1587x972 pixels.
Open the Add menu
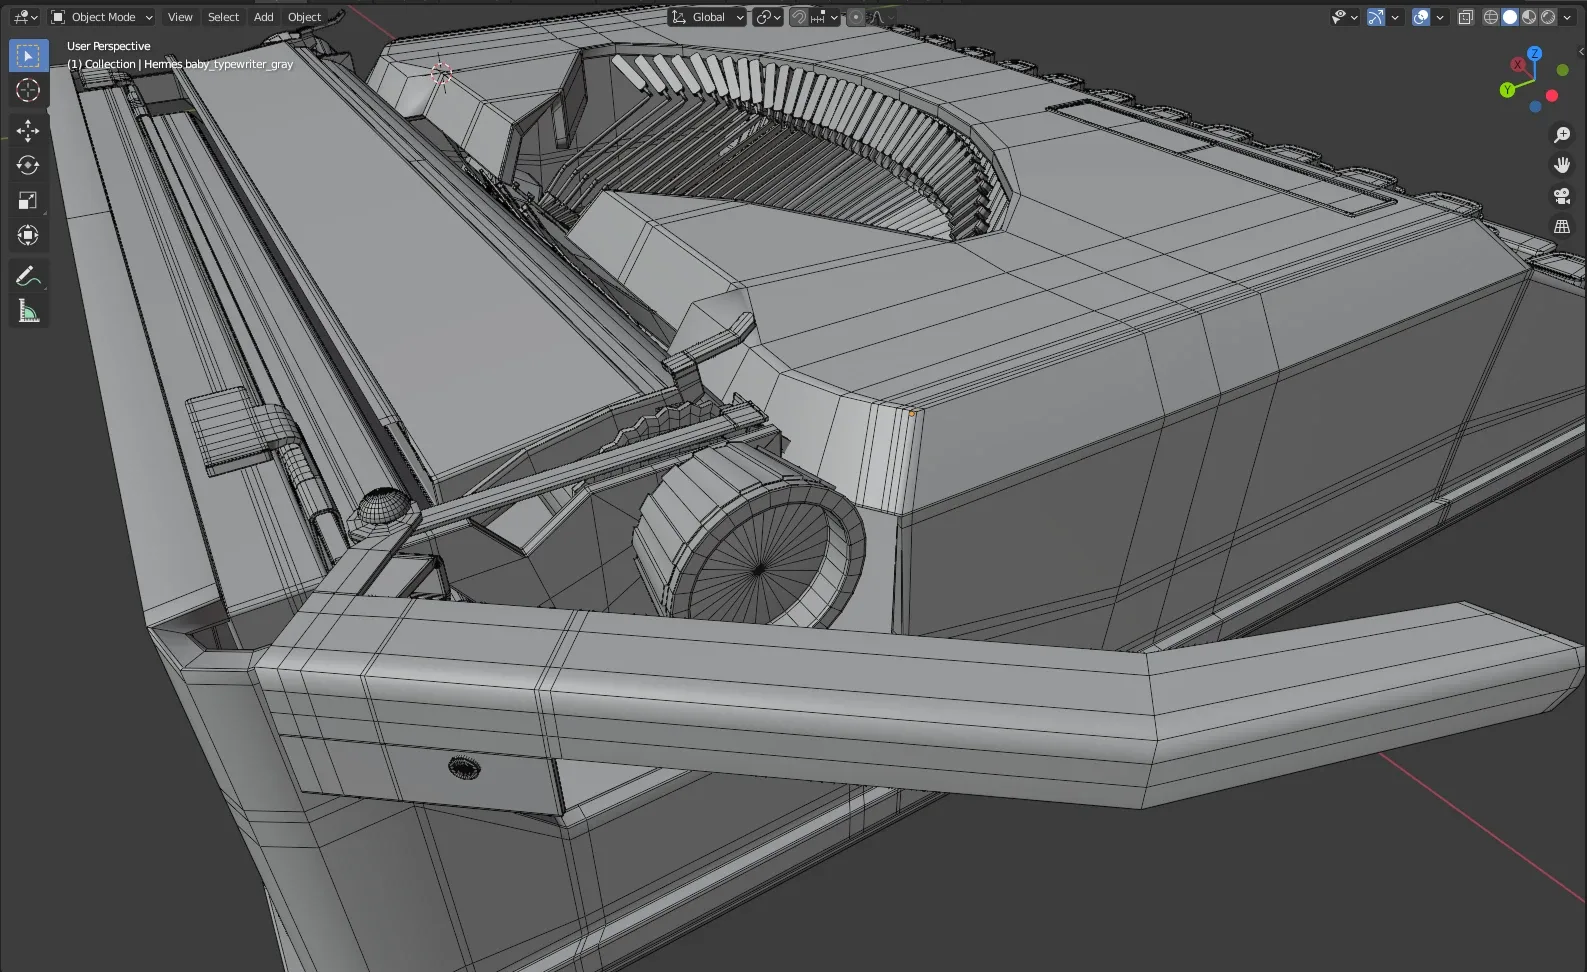click(263, 17)
